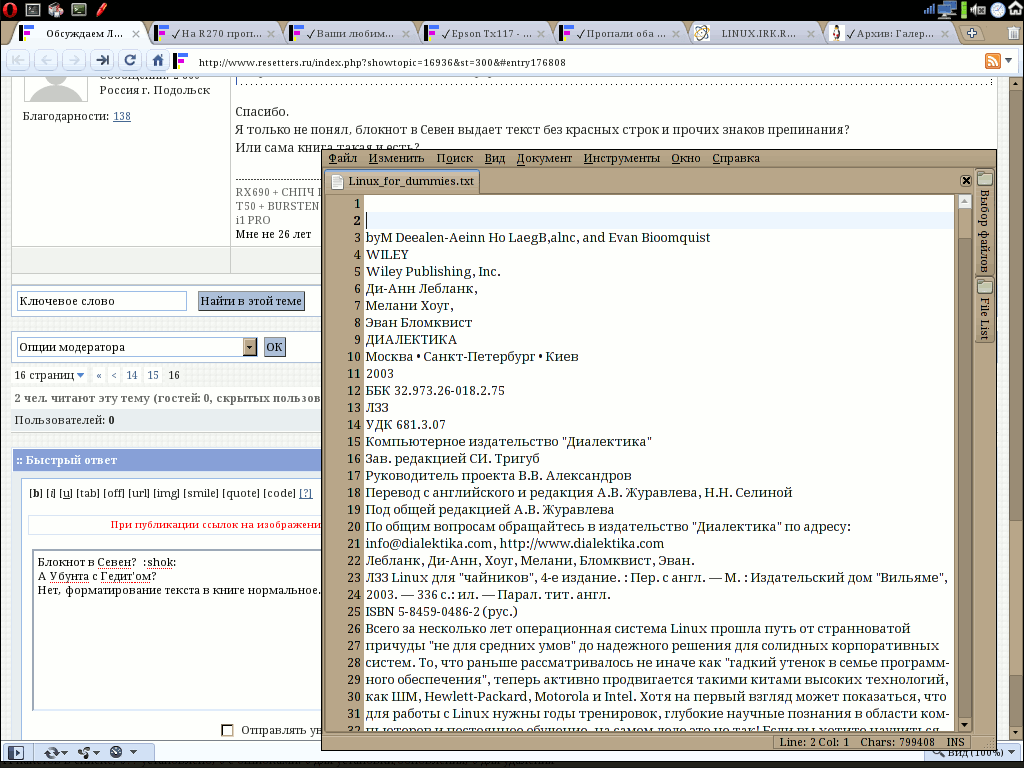This screenshot has height=768, width=1024.
Task: Open the address bar history dropdown arrow
Action: [1009, 61]
